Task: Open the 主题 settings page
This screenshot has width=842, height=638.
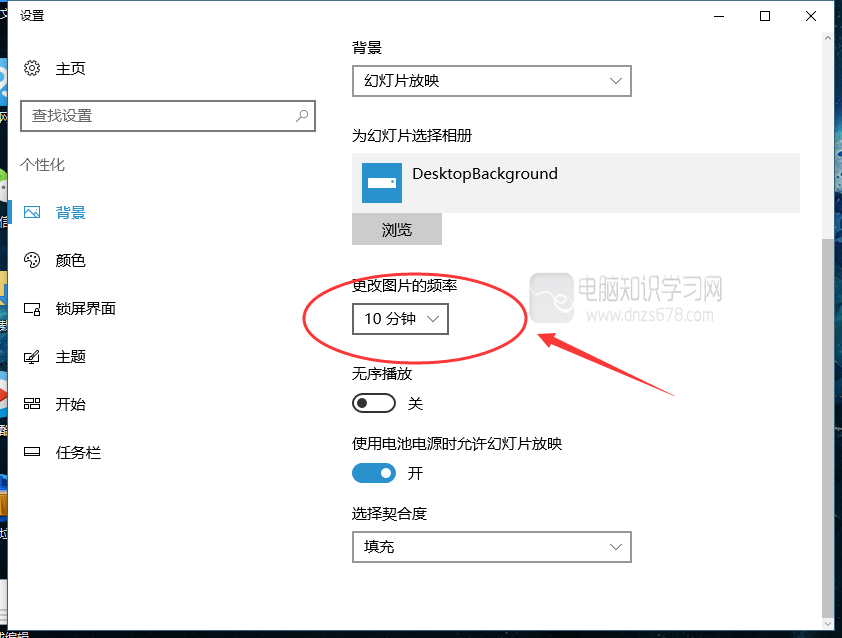Action: point(70,357)
